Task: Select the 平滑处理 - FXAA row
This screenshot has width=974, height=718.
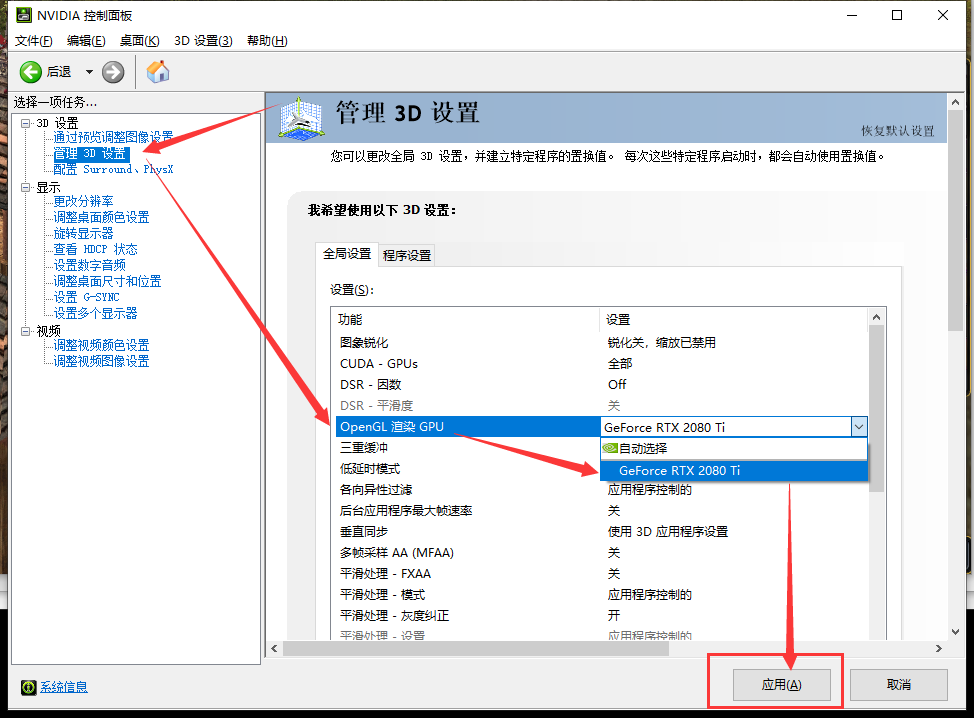Action: 601,574
